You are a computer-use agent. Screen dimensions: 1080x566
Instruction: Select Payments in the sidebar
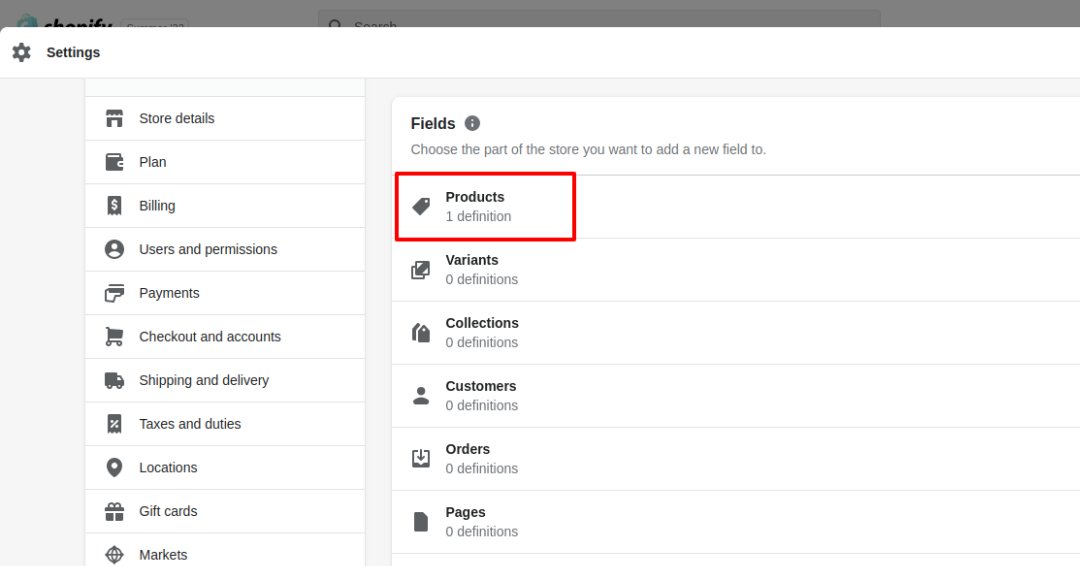225,293
